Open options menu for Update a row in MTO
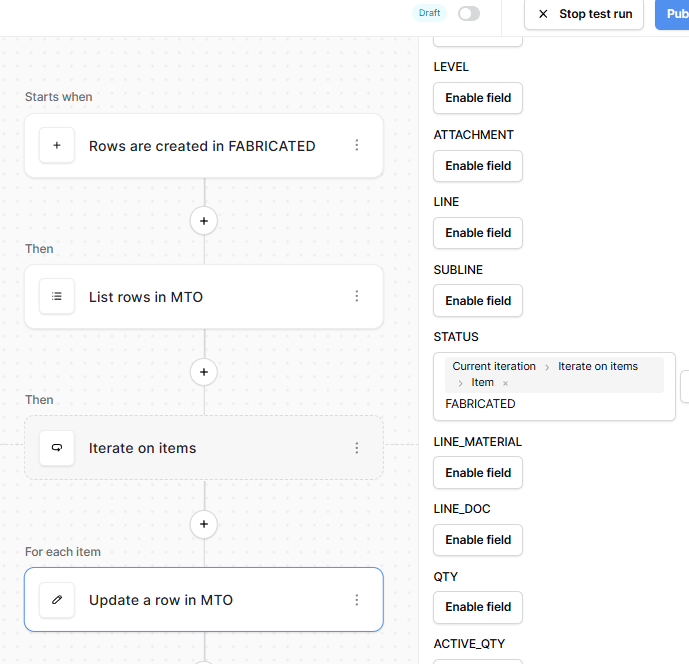This screenshot has height=664, width=689. coord(357,600)
